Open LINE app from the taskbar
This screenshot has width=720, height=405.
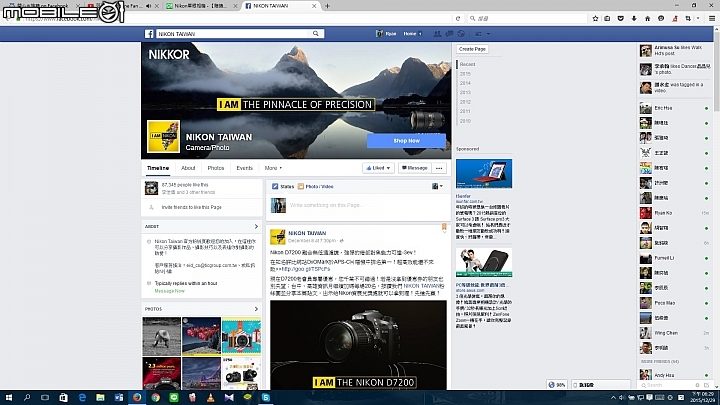point(174,398)
